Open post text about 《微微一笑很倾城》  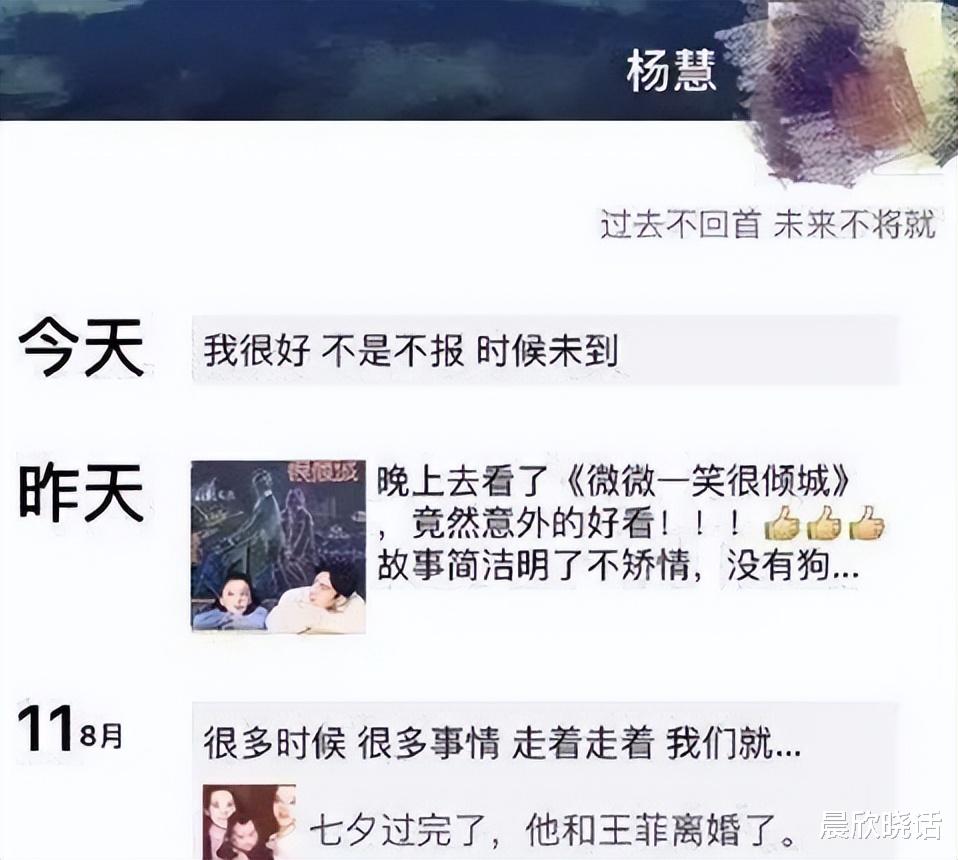coord(617,524)
